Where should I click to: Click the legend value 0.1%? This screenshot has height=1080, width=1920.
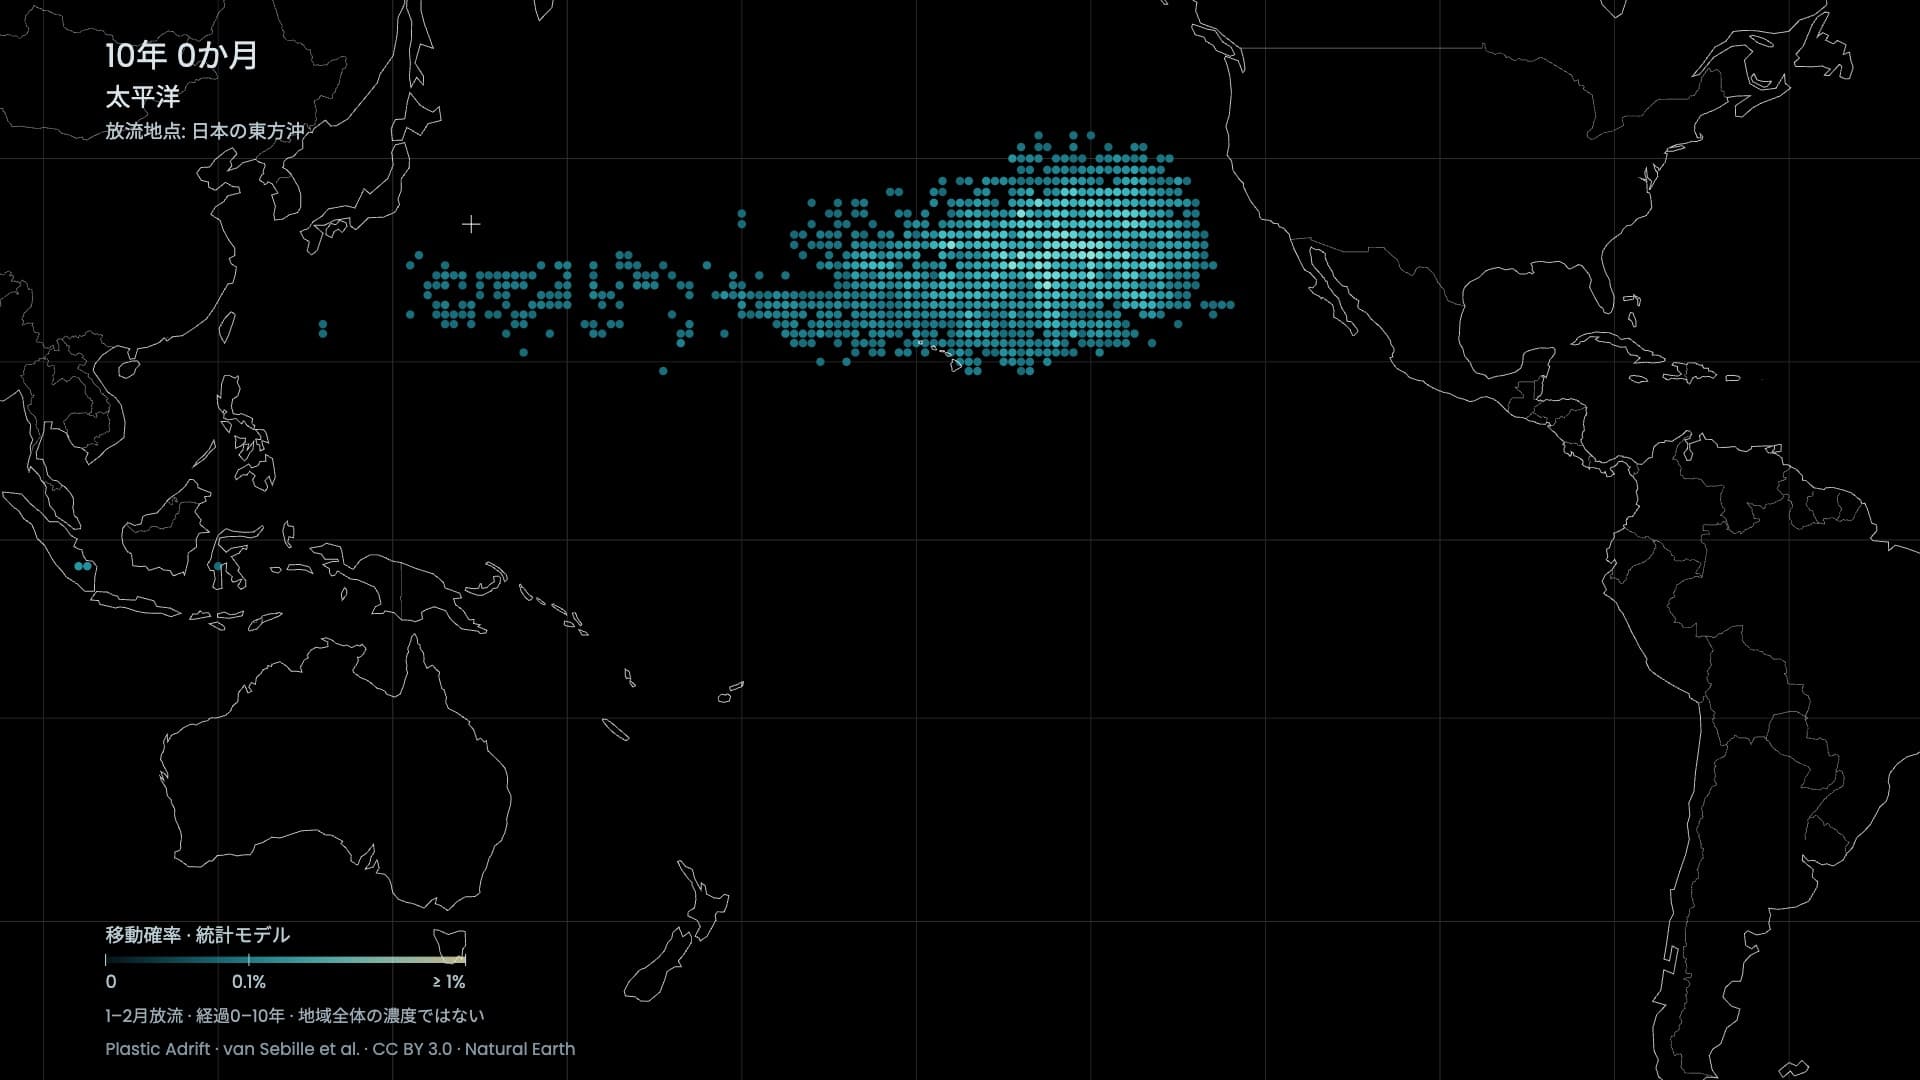(x=249, y=982)
